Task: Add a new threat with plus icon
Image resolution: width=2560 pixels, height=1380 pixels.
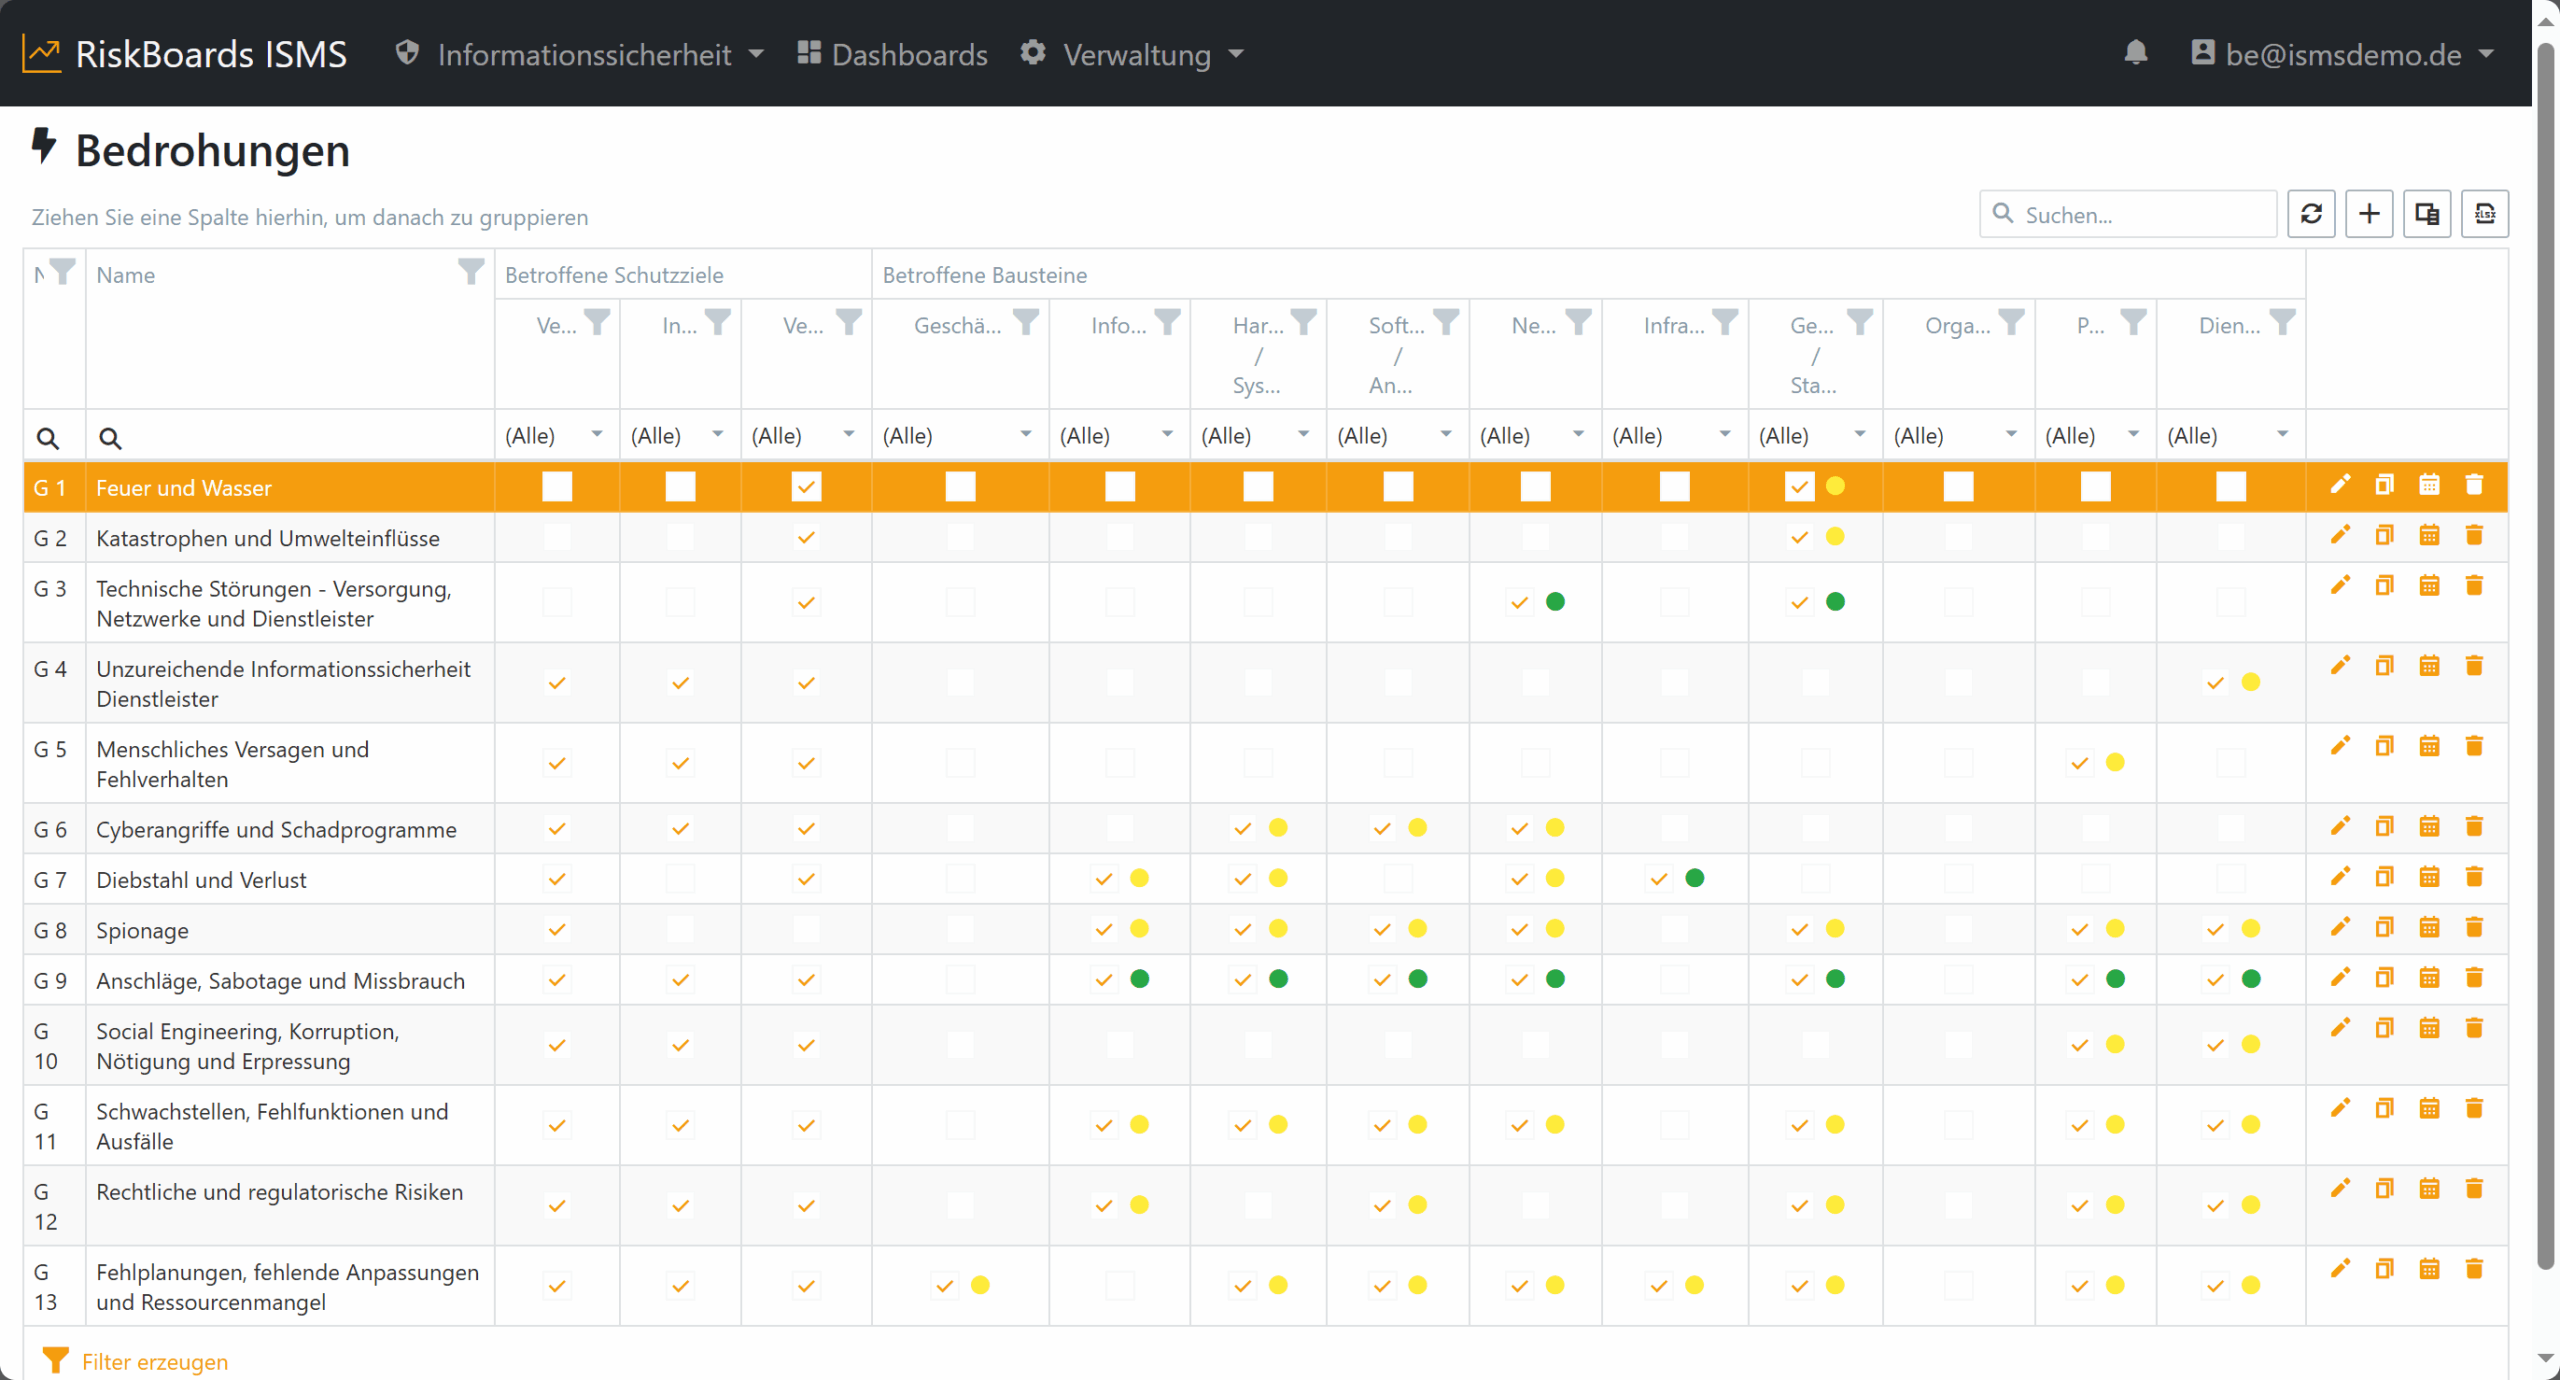Action: (x=2369, y=214)
